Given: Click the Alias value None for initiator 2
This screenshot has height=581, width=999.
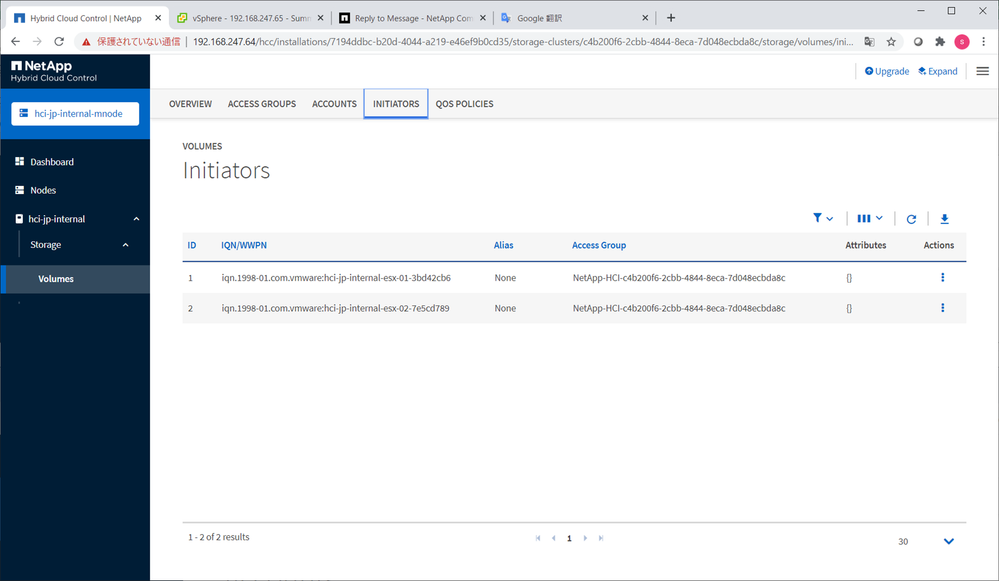Looking at the screenshot, I should point(505,308).
